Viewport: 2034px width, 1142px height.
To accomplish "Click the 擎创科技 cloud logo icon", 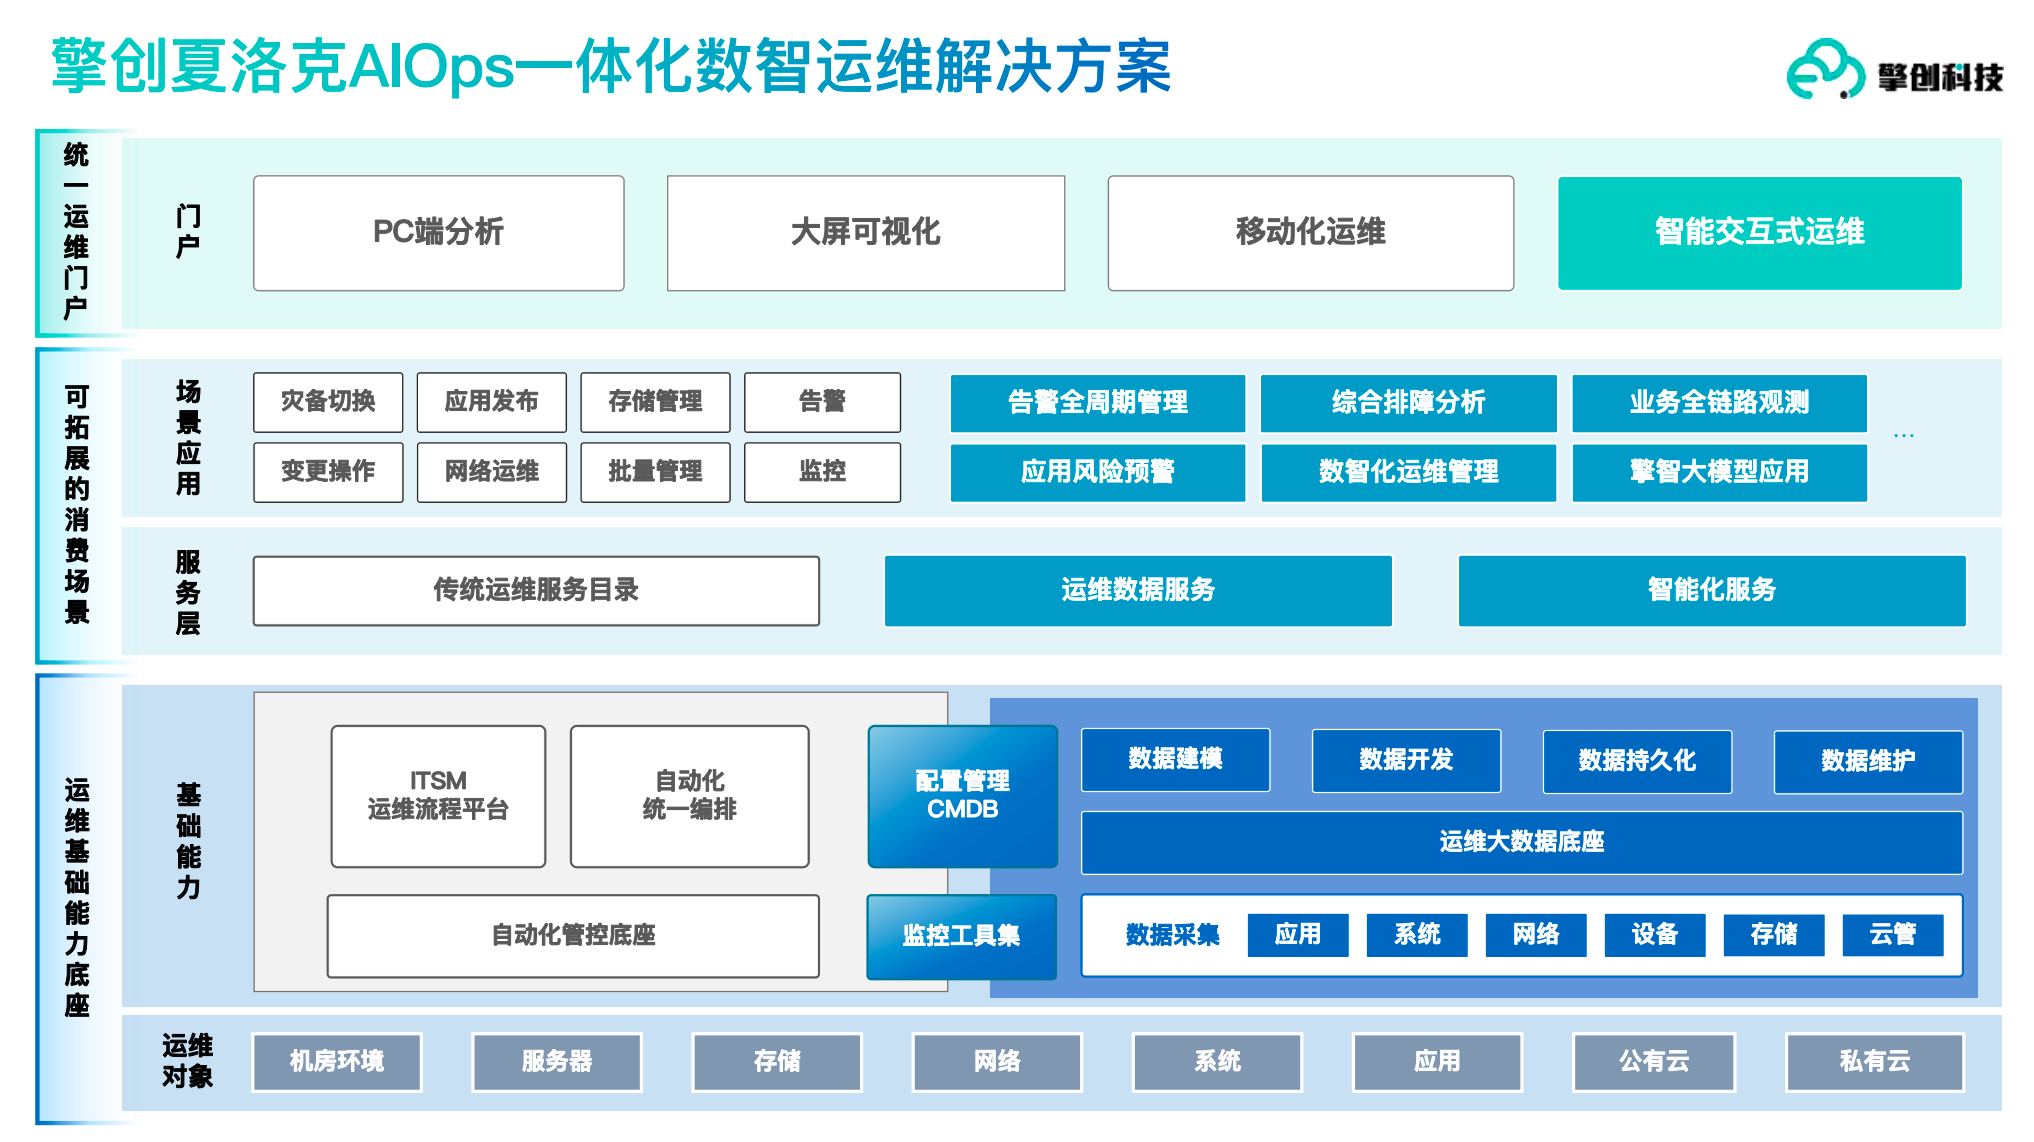I will click(1825, 70).
